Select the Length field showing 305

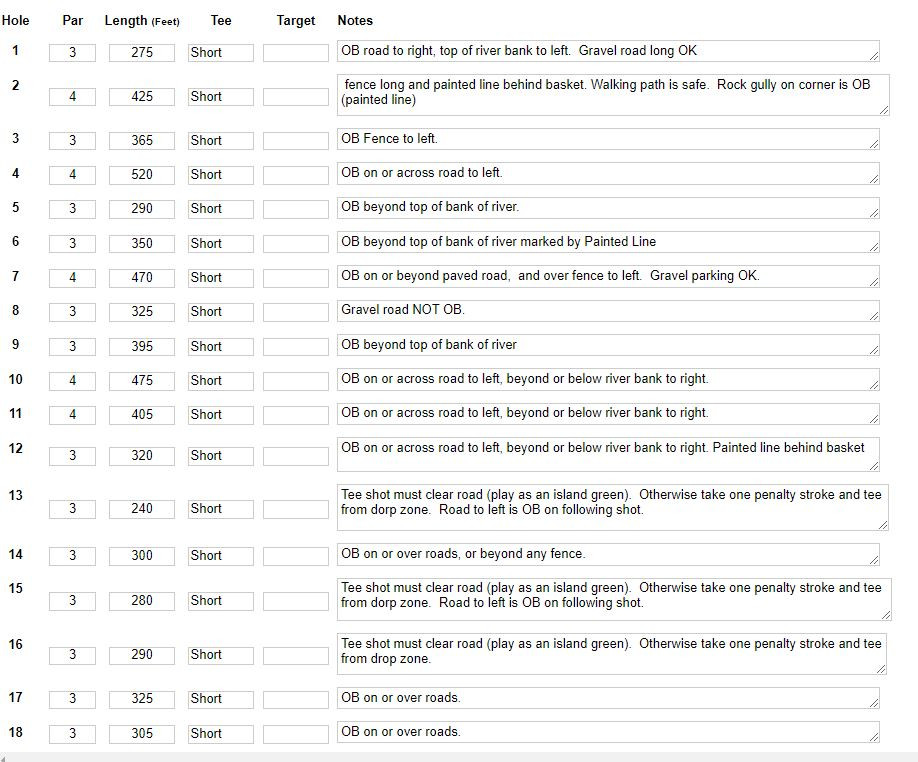point(142,734)
